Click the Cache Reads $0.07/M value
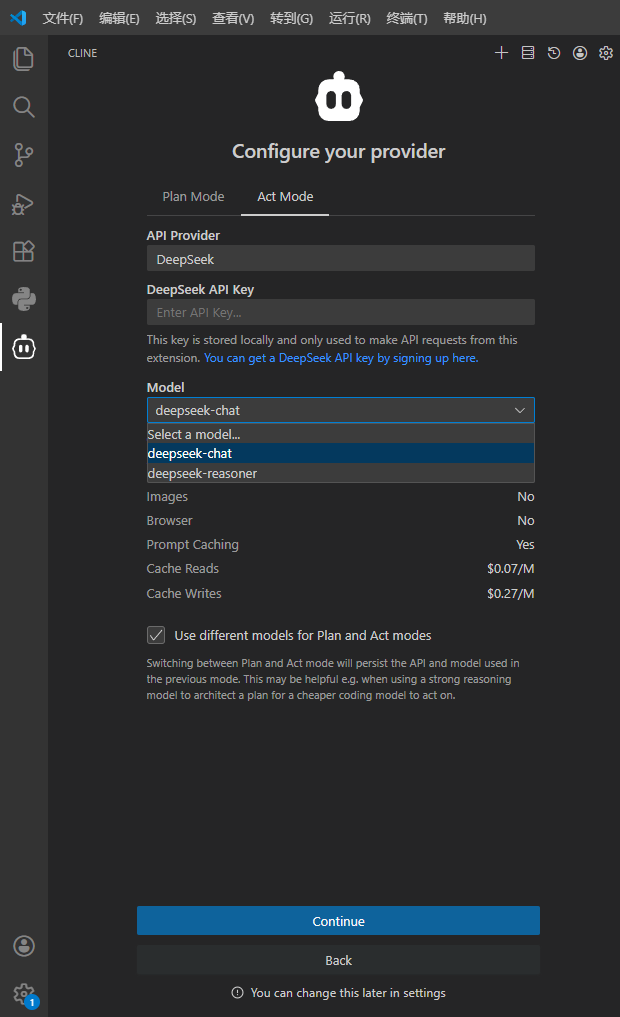 tap(510, 569)
